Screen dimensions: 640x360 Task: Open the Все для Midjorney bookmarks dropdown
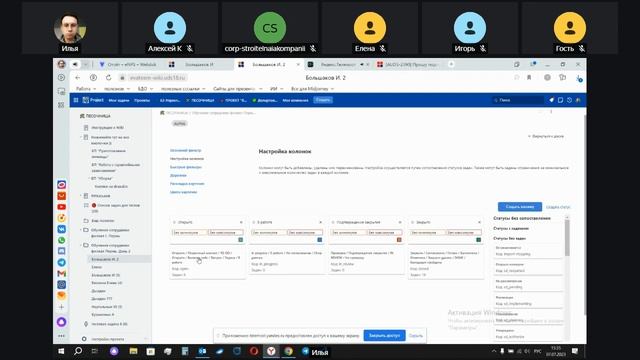(x=312, y=89)
